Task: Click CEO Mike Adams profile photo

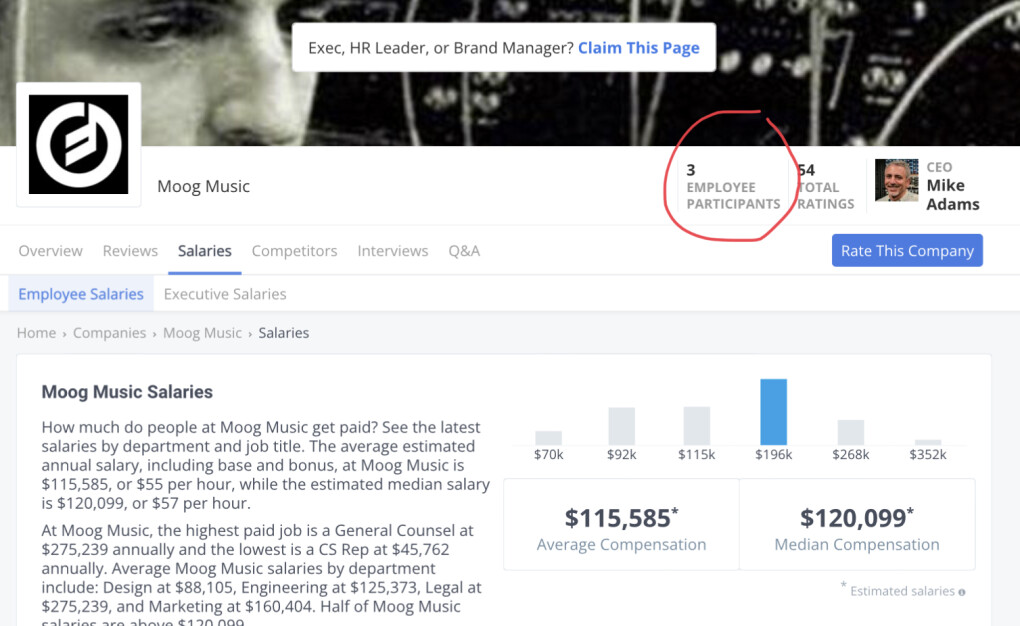Action: click(x=896, y=181)
